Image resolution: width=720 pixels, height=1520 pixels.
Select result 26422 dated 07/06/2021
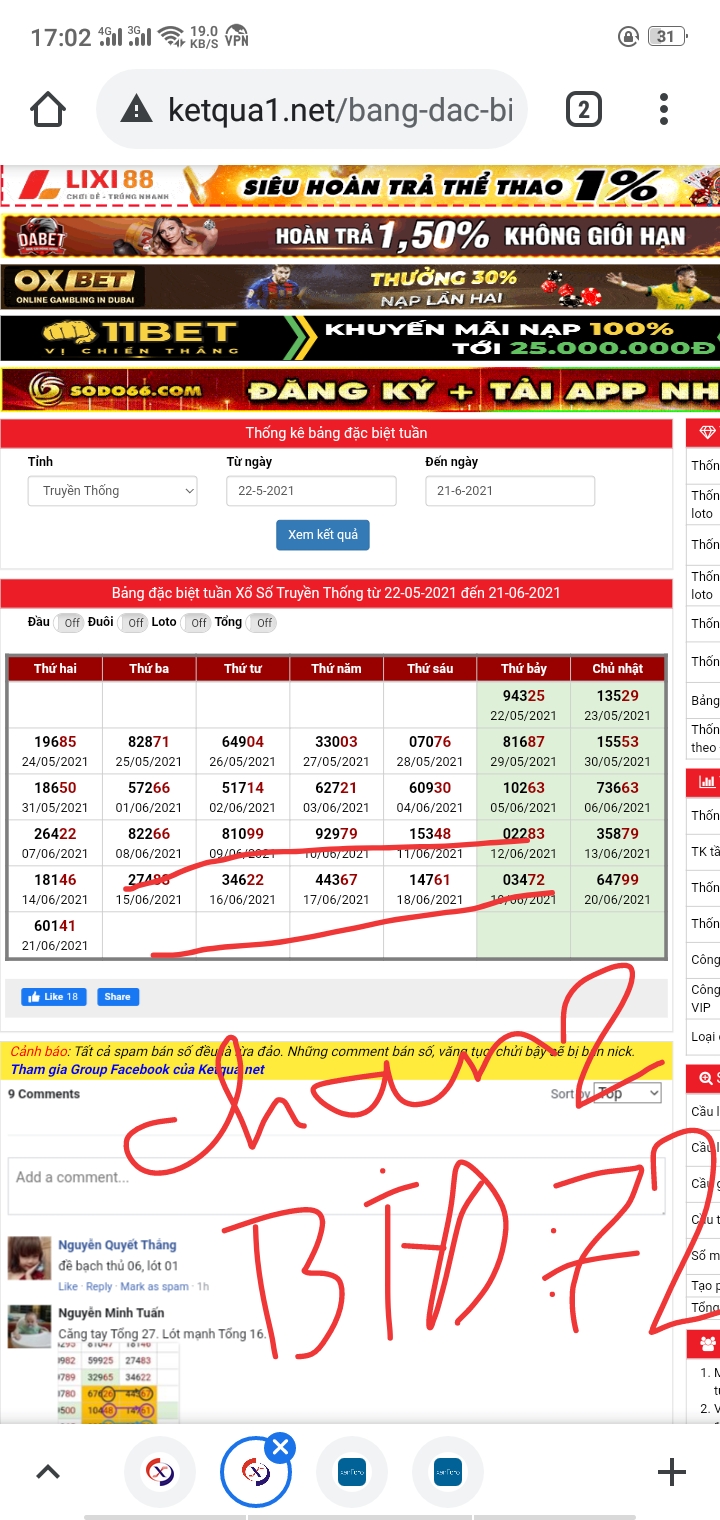click(x=55, y=843)
